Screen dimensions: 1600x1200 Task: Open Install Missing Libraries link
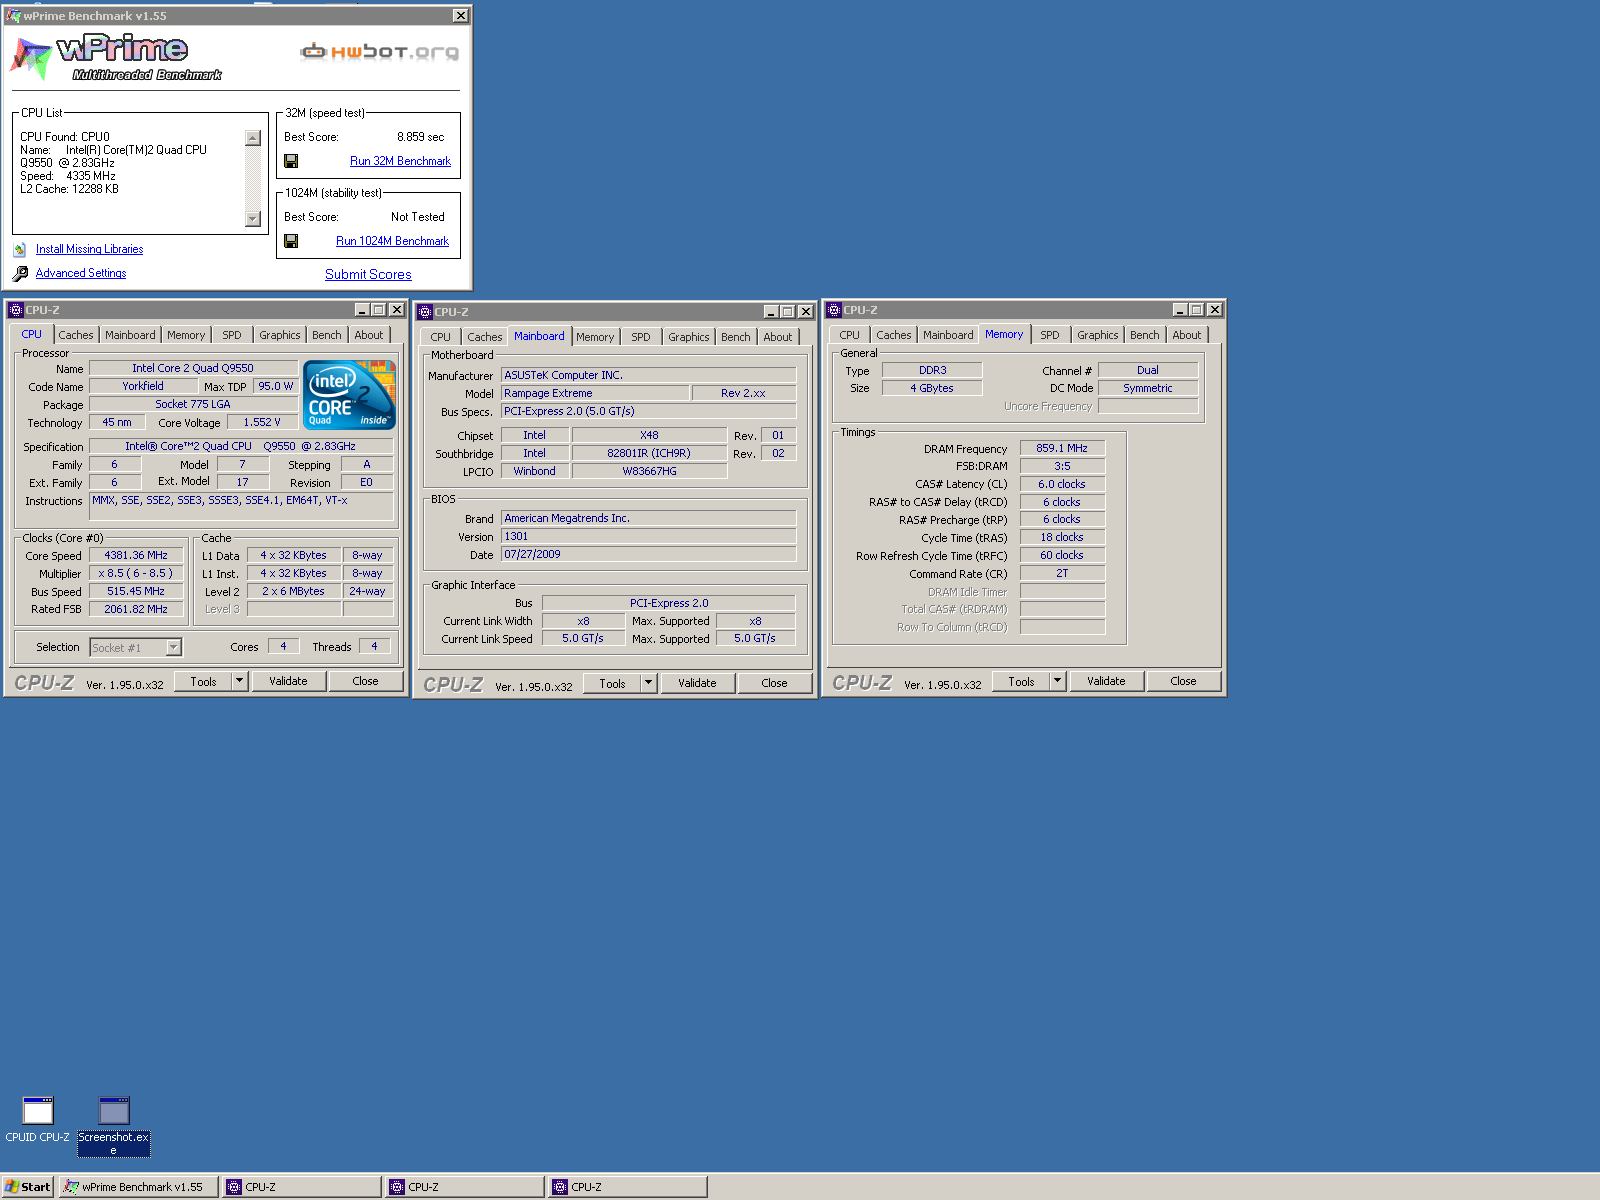coord(89,249)
